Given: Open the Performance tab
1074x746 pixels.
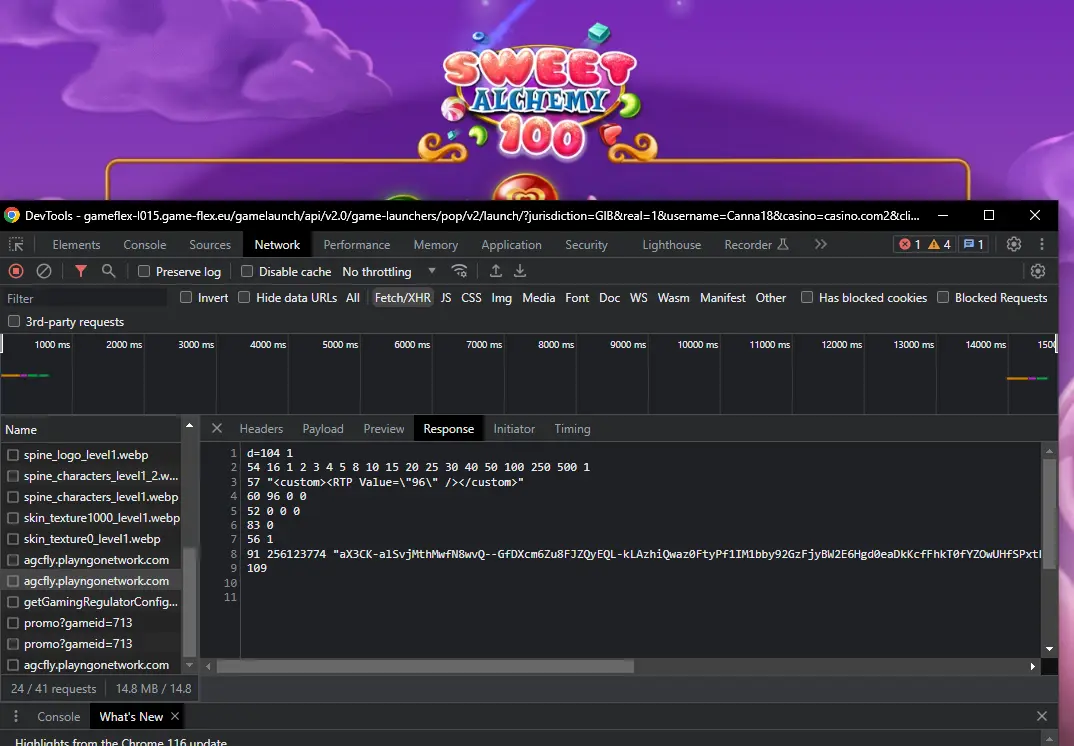Looking at the screenshot, I should 357,245.
